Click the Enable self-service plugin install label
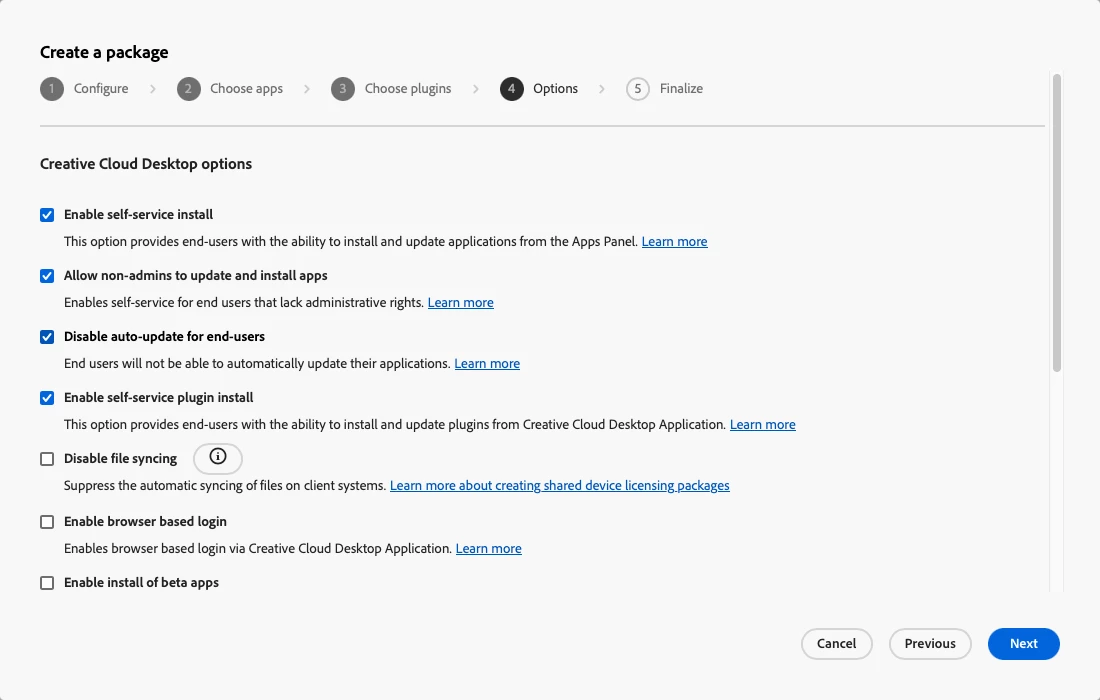Image resolution: width=1100 pixels, height=700 pixels. click(x=159, y=398)
